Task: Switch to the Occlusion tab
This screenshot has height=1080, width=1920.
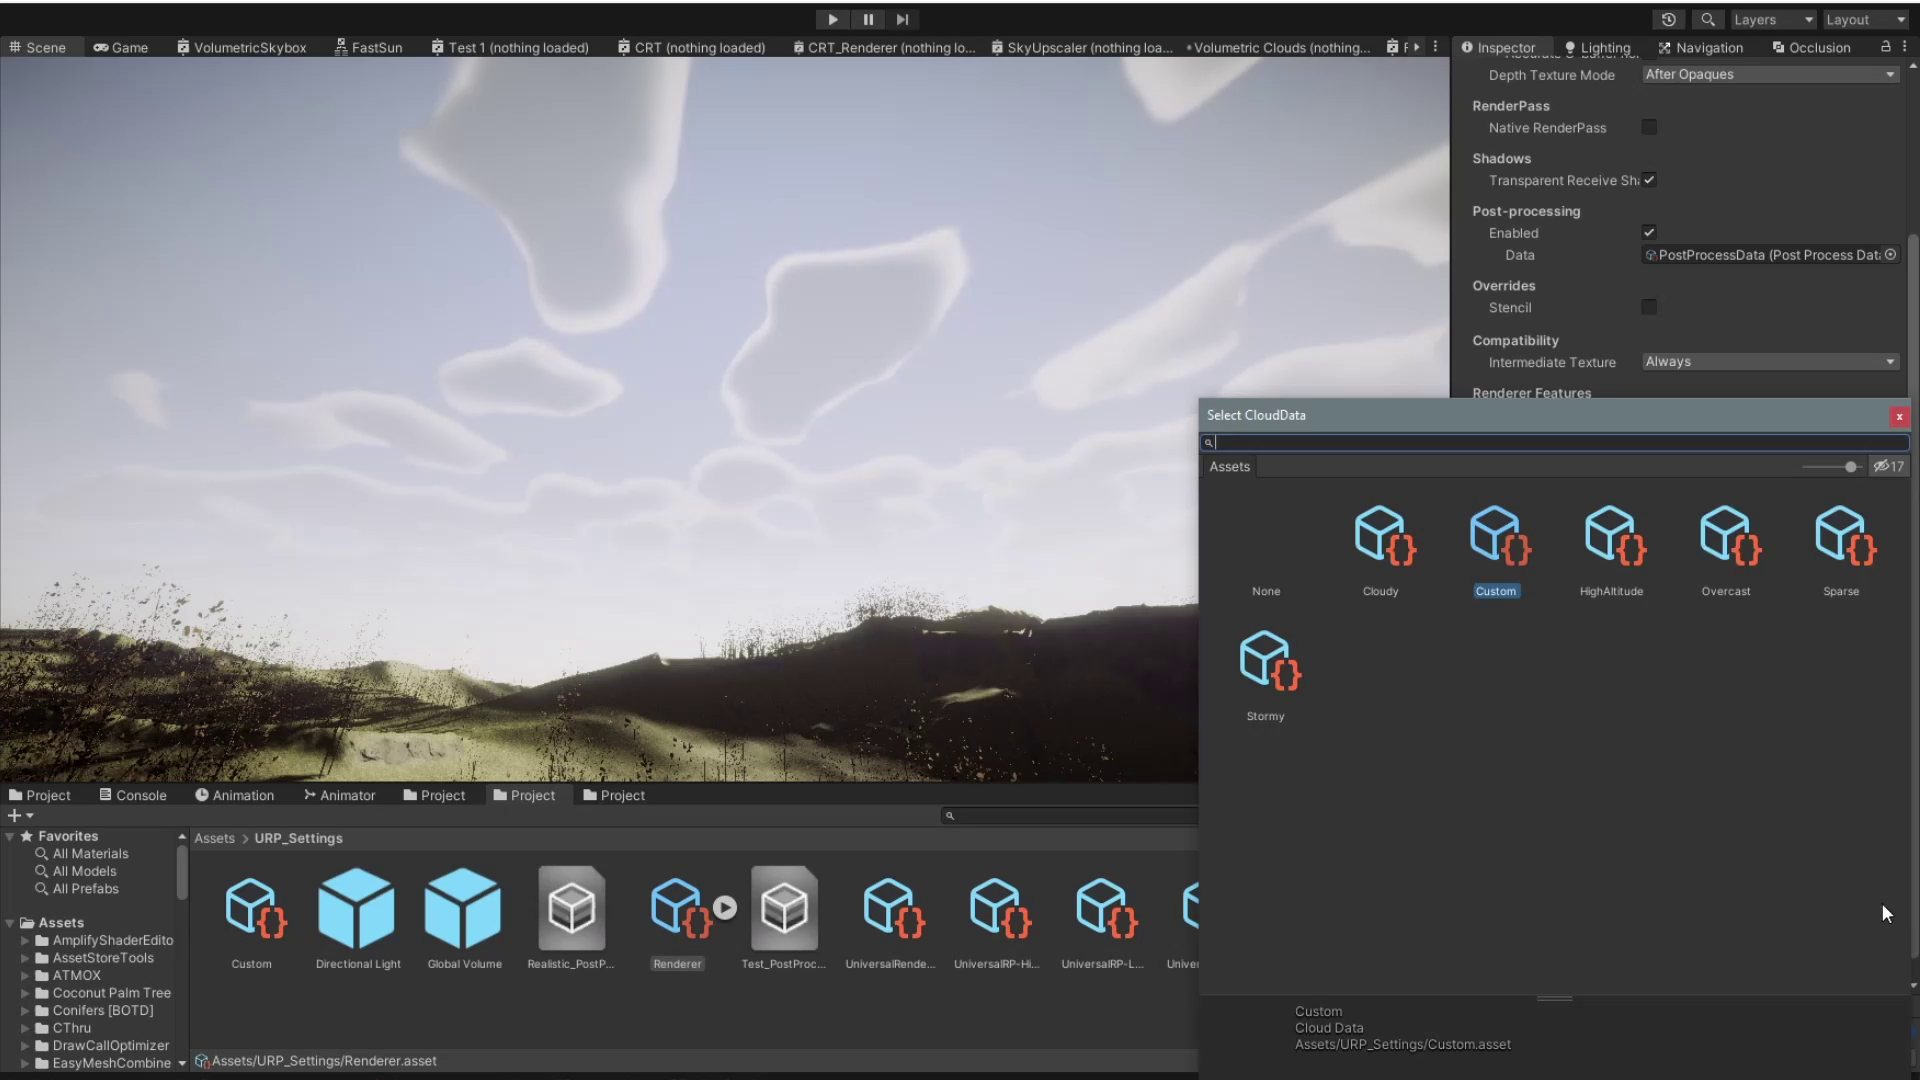Action: click(x=1811, y=47)
